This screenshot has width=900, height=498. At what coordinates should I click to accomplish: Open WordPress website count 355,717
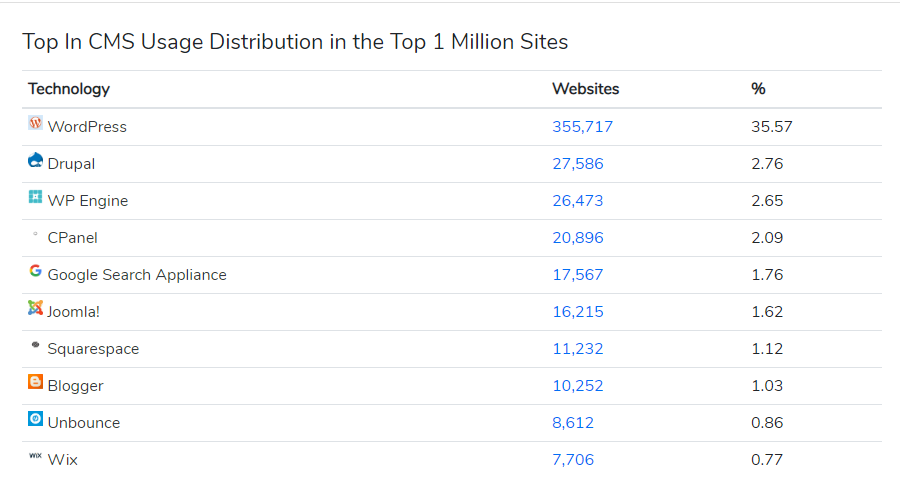click(582, 127)
